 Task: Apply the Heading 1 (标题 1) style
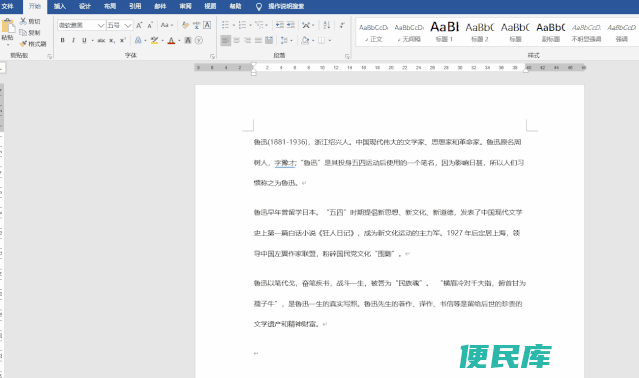pyautogui.click(x=444, y=32)
